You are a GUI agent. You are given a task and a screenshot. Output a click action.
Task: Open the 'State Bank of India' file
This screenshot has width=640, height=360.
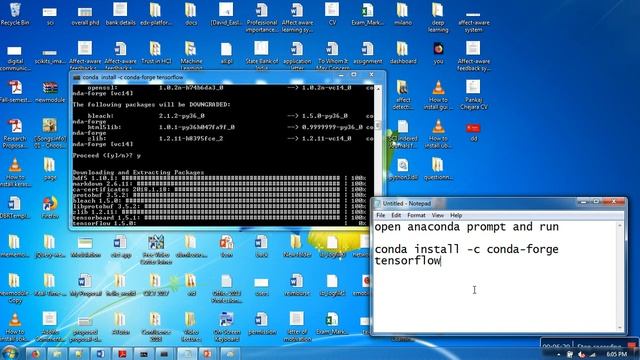point(262,55)
